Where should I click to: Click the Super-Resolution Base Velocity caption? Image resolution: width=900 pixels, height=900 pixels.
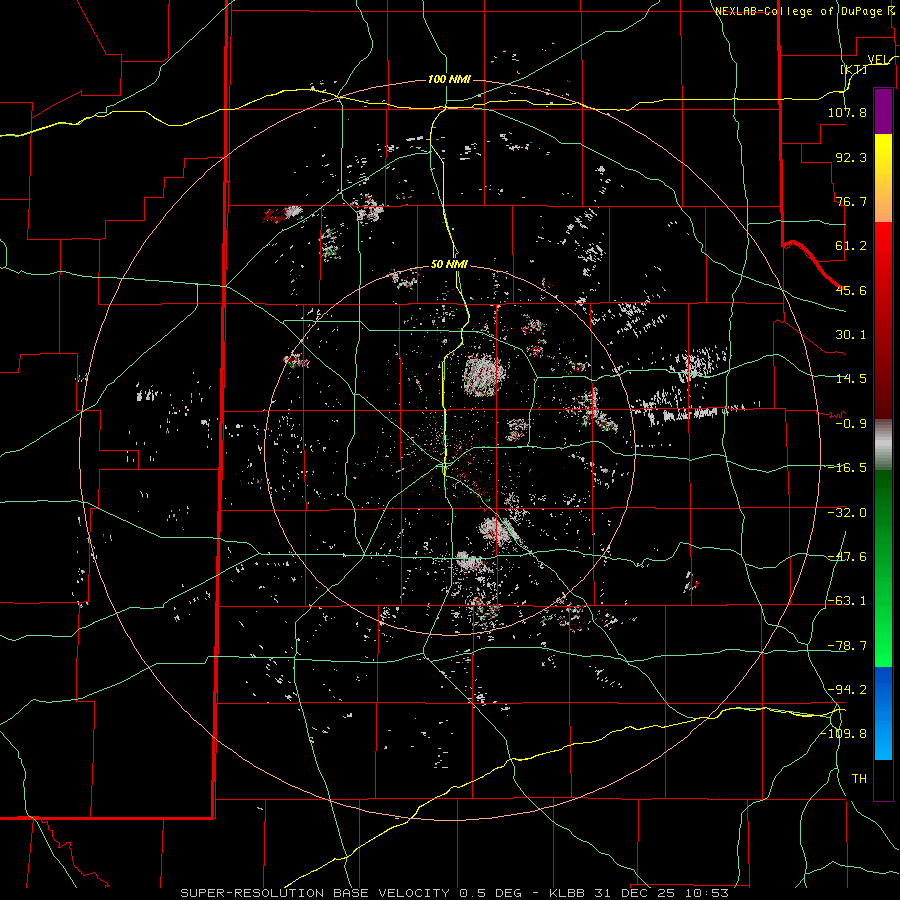(x=455, y=893)
